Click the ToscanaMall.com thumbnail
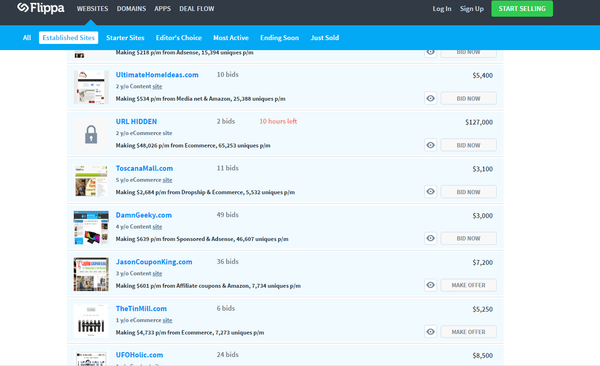The image size is (600, 366). tap(91, 181)
